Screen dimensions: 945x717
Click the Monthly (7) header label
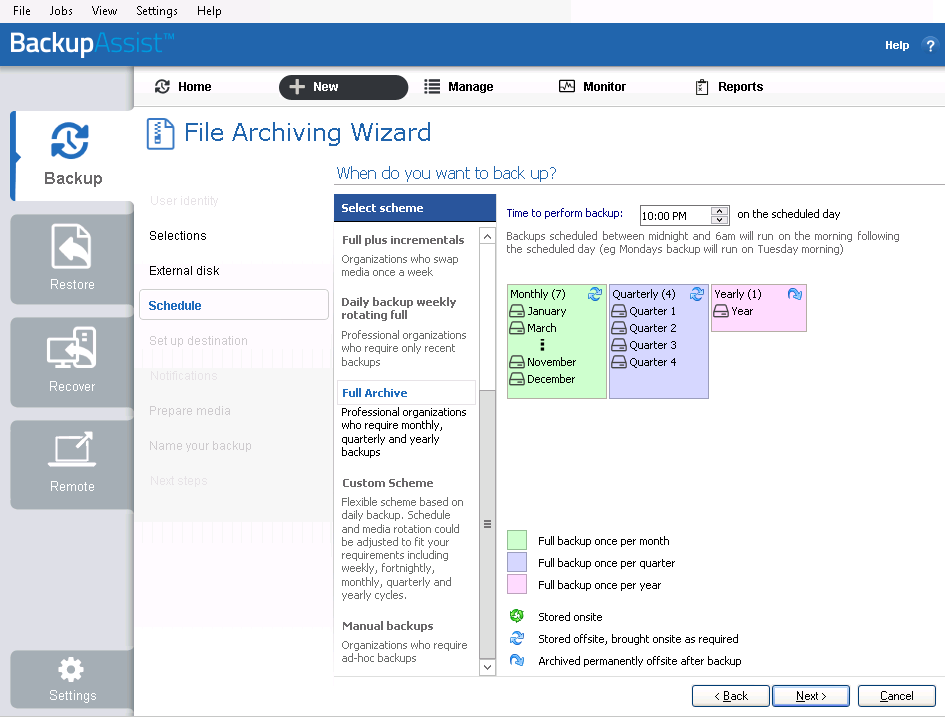(538, 294)
